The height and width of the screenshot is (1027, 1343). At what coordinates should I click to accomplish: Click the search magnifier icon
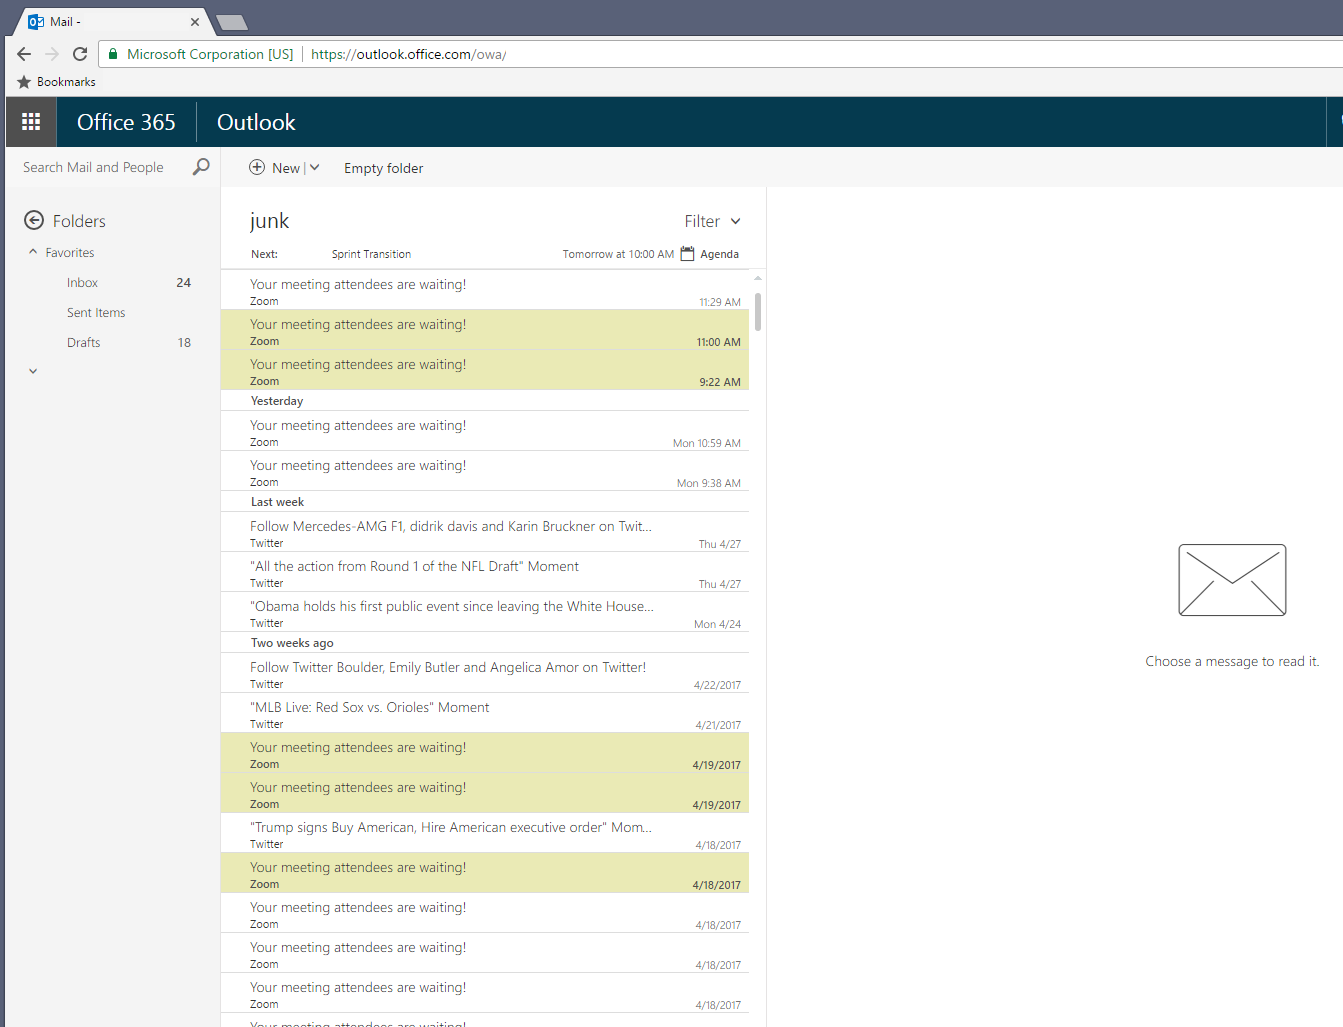(201, 166)
